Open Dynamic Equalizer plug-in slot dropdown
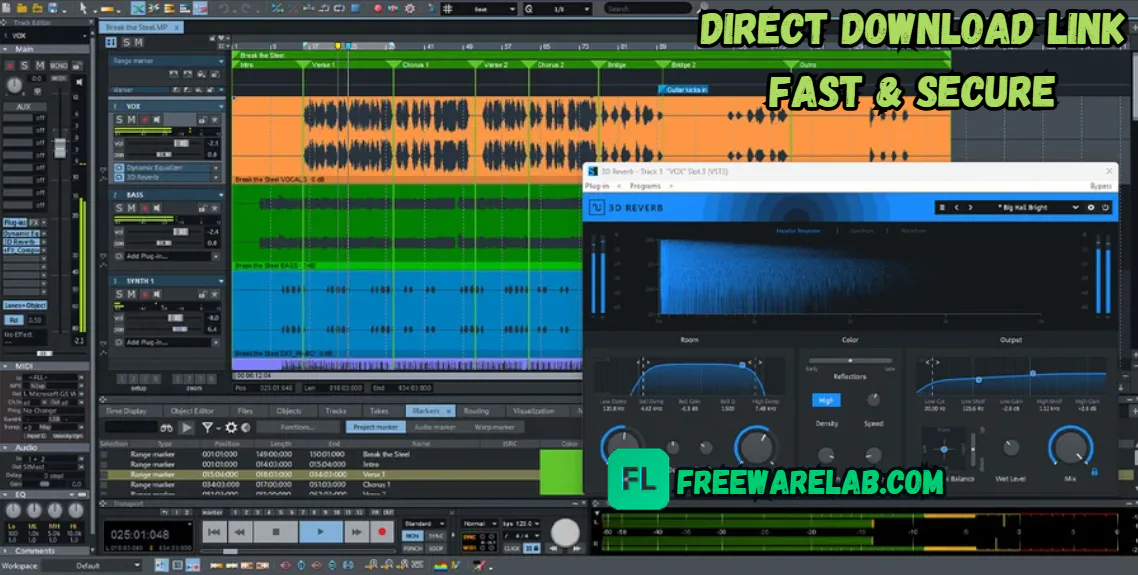The height and width of the screenshot is (575, 1138). click(x=216, y=168)
